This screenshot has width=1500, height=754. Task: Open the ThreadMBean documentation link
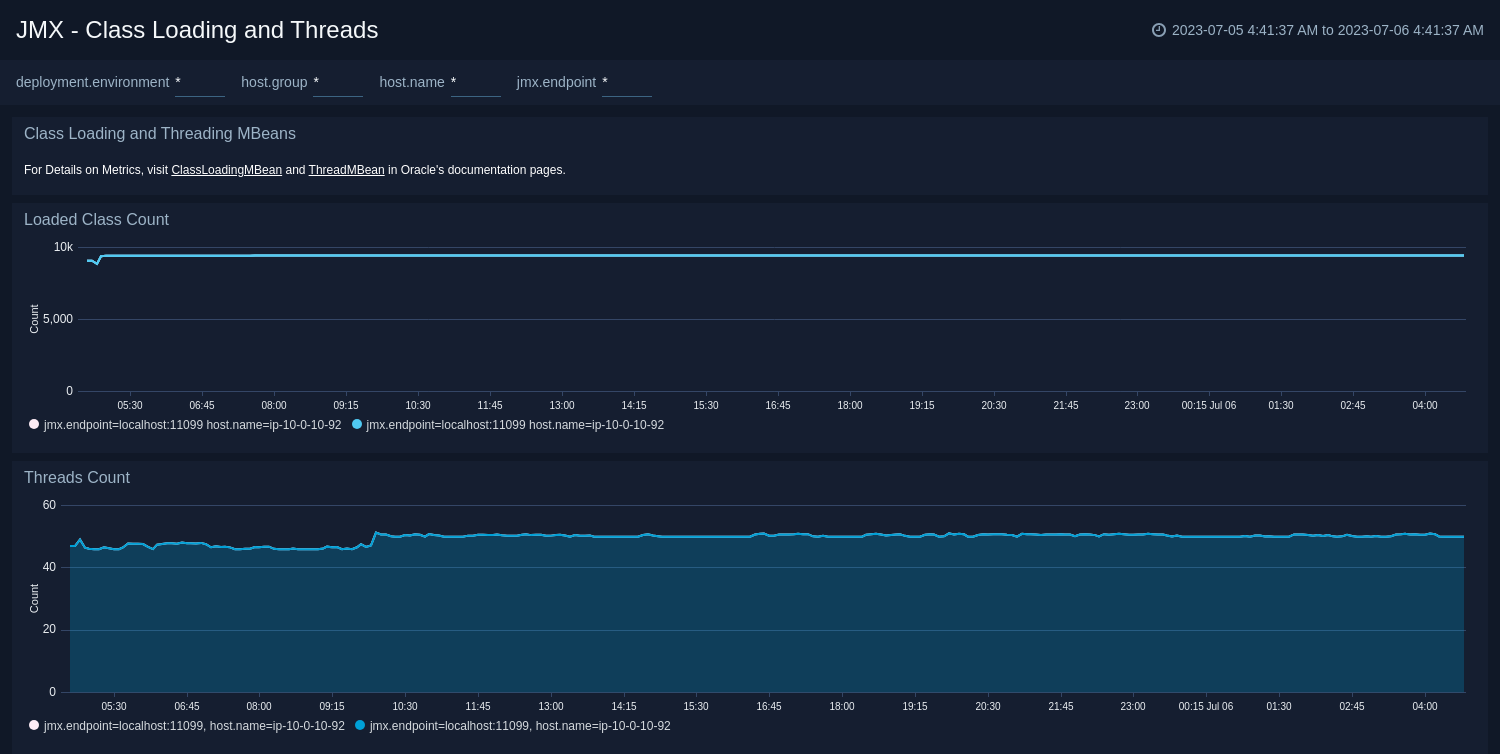[346, 170]
